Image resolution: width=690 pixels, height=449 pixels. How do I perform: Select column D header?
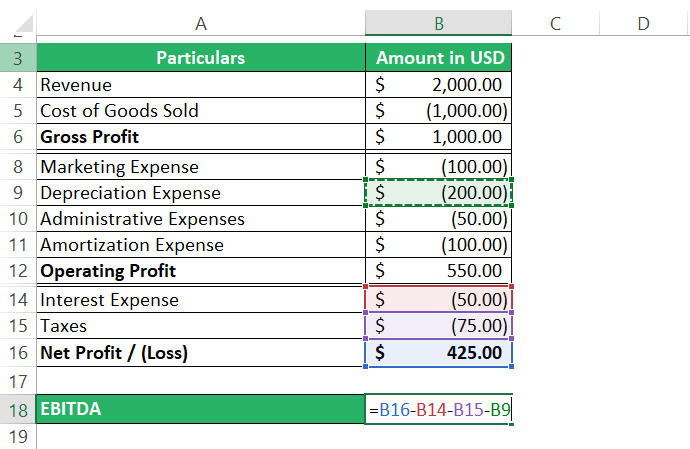(642, 22)
